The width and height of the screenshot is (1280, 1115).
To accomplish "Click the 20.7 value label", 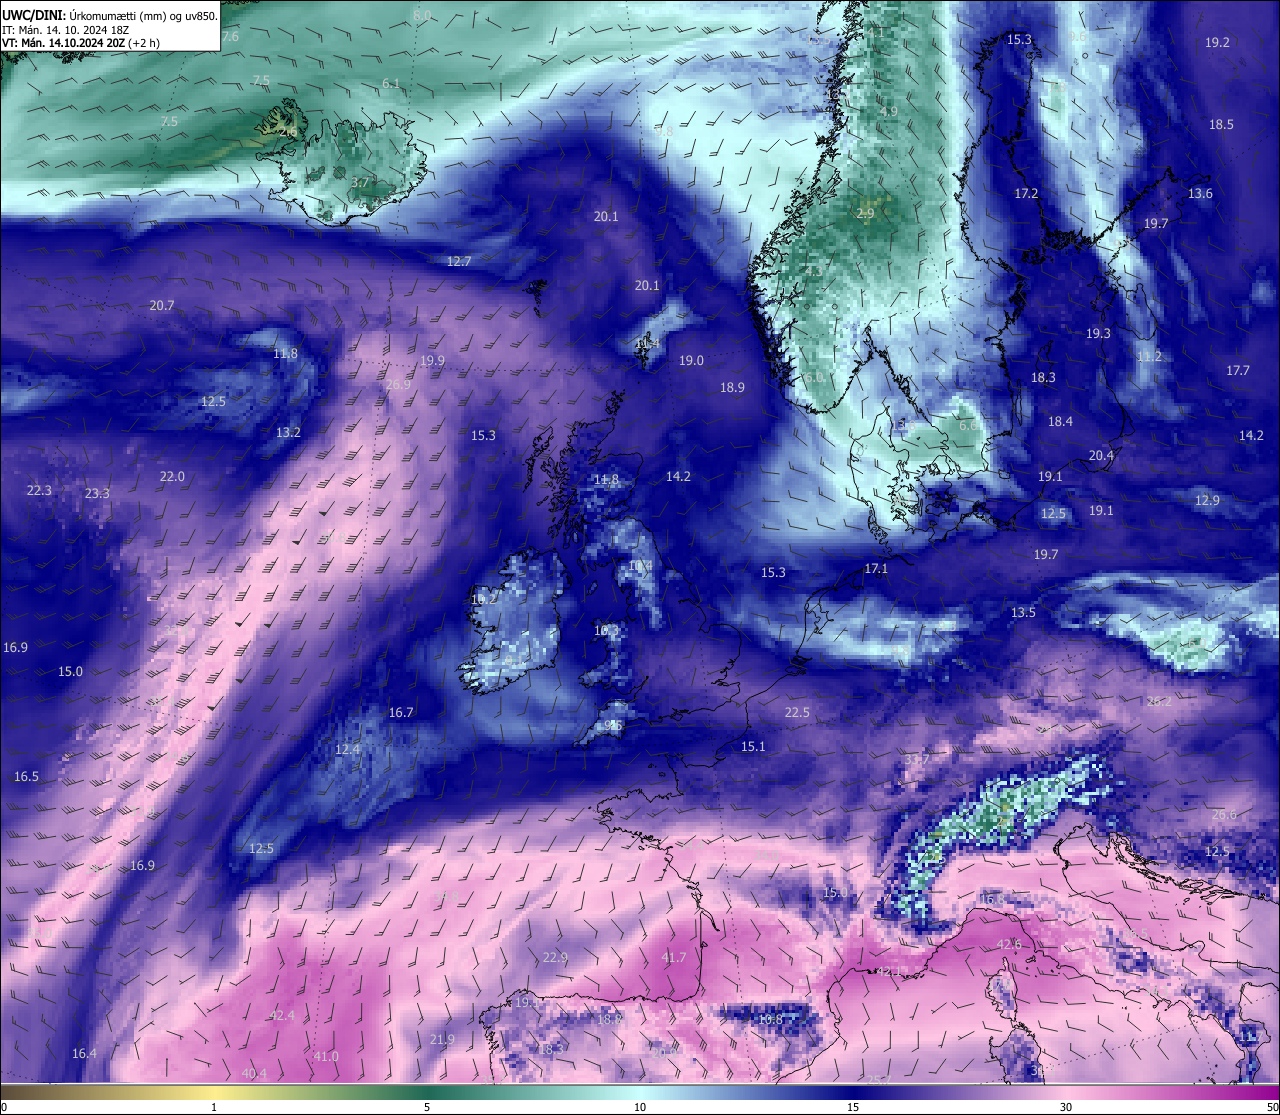I will tap(161, 305).
